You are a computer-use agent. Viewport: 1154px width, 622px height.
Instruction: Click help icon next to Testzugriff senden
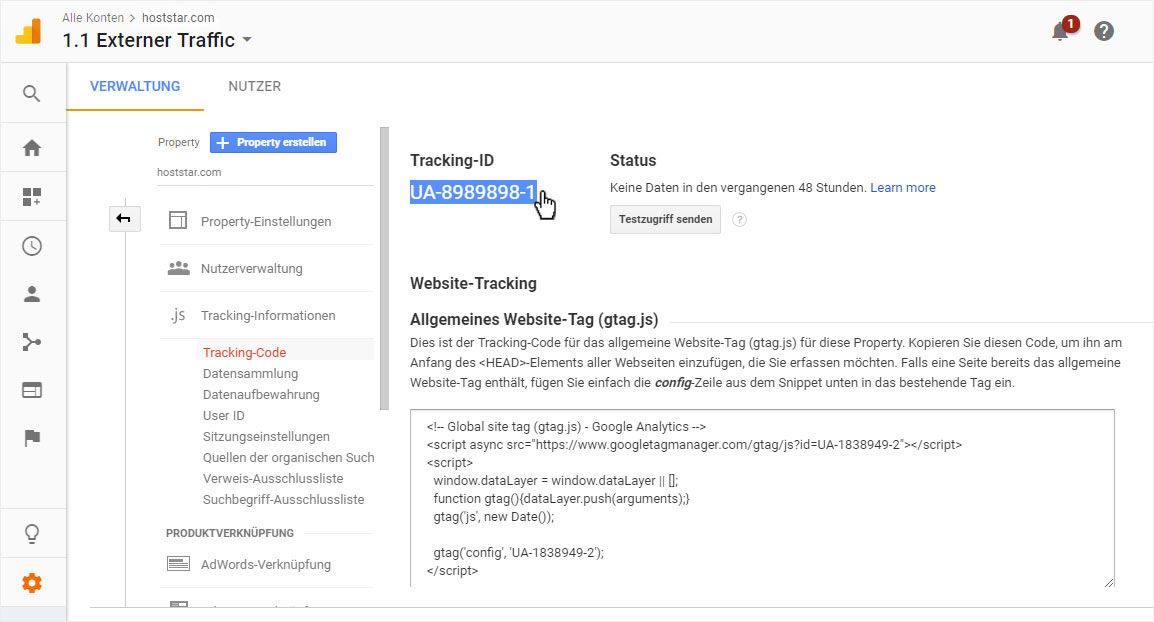tap(739, 219)
